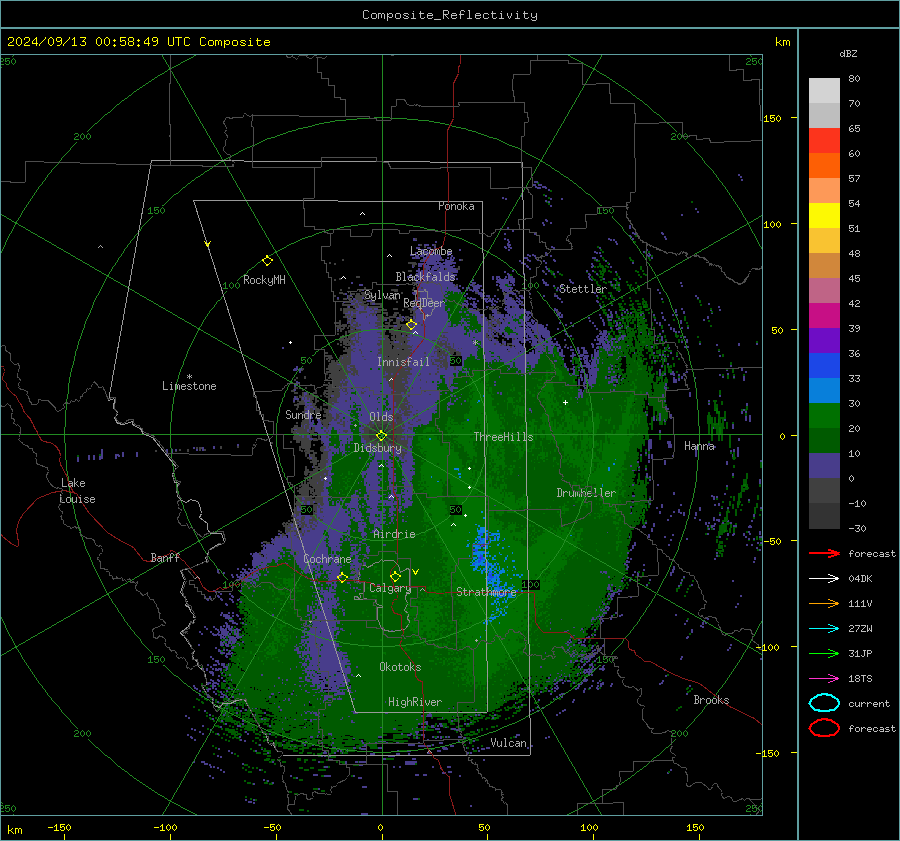This screenshot has width=900, height=841.
Task: Click the red forecast arrow in legend
Action: (x=824, y=553)
